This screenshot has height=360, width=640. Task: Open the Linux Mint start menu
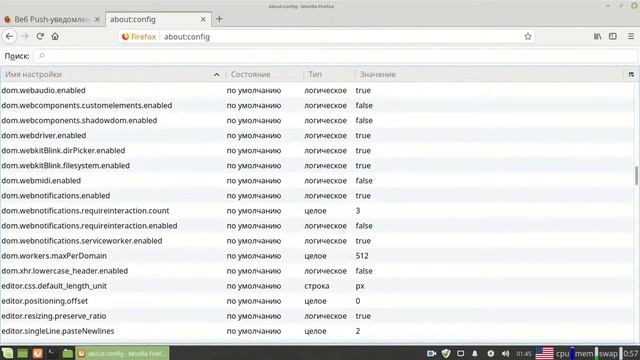(x=7, y=353)
